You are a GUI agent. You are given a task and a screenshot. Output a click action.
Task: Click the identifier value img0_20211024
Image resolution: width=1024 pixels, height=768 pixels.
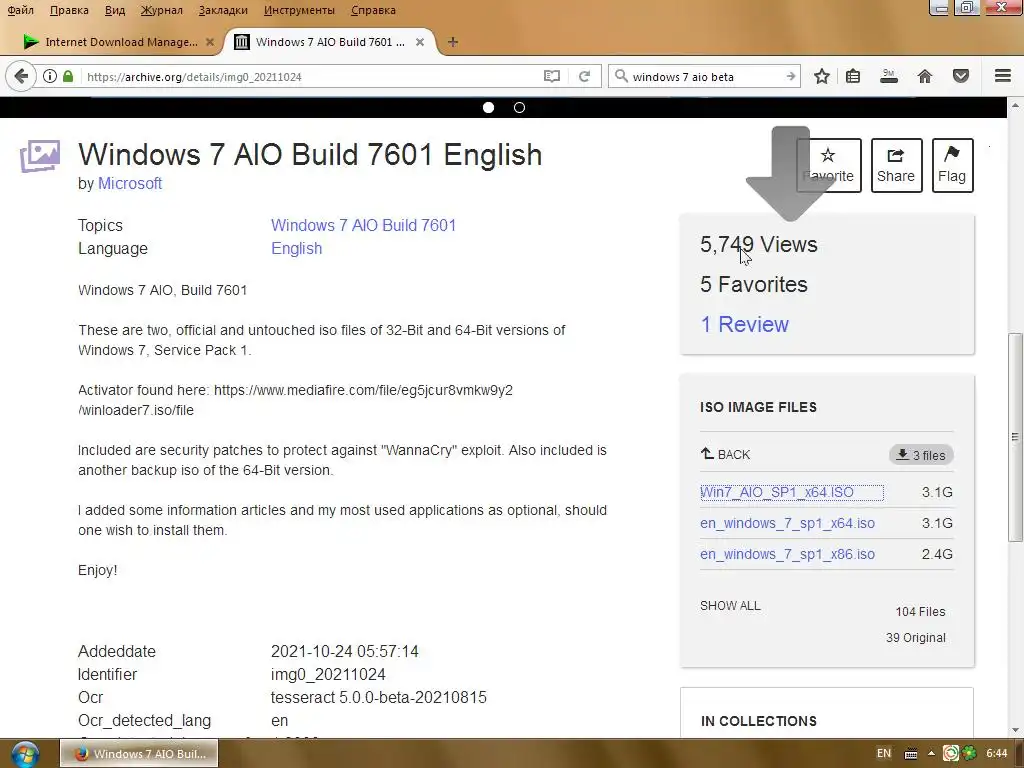coord(328,675)
